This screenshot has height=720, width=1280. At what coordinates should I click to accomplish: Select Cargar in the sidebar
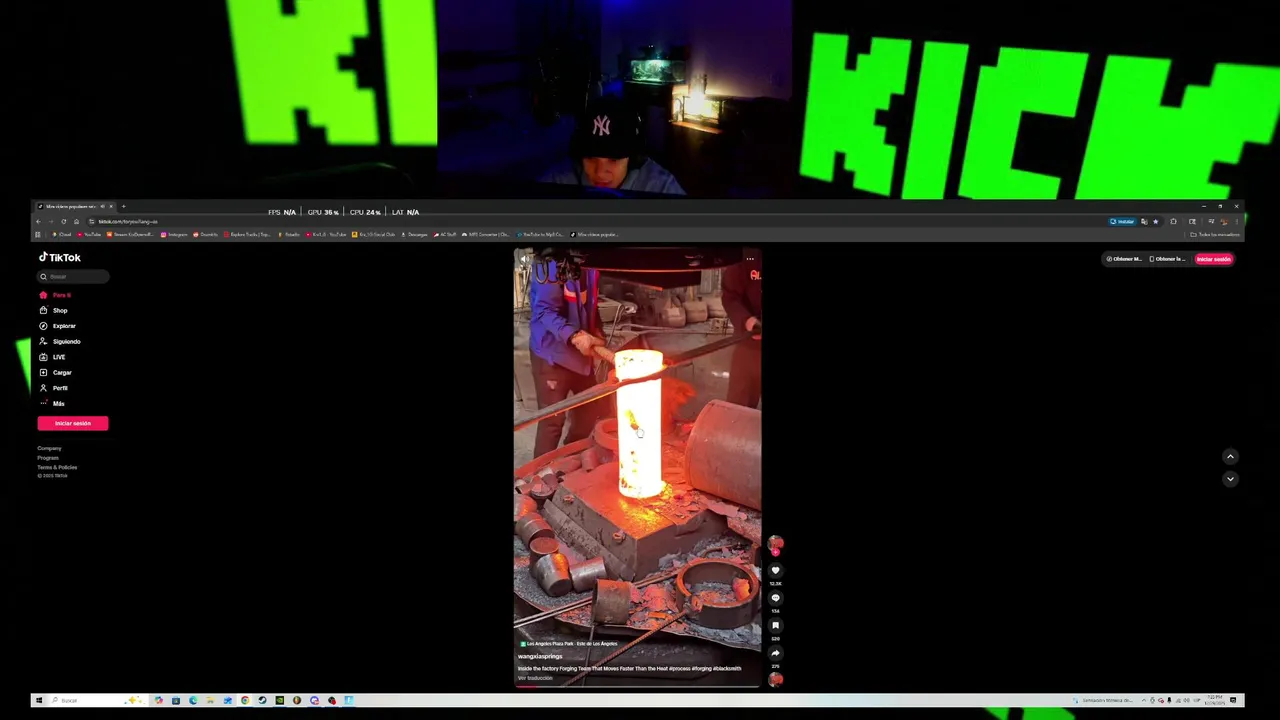(x=55, y=372)
